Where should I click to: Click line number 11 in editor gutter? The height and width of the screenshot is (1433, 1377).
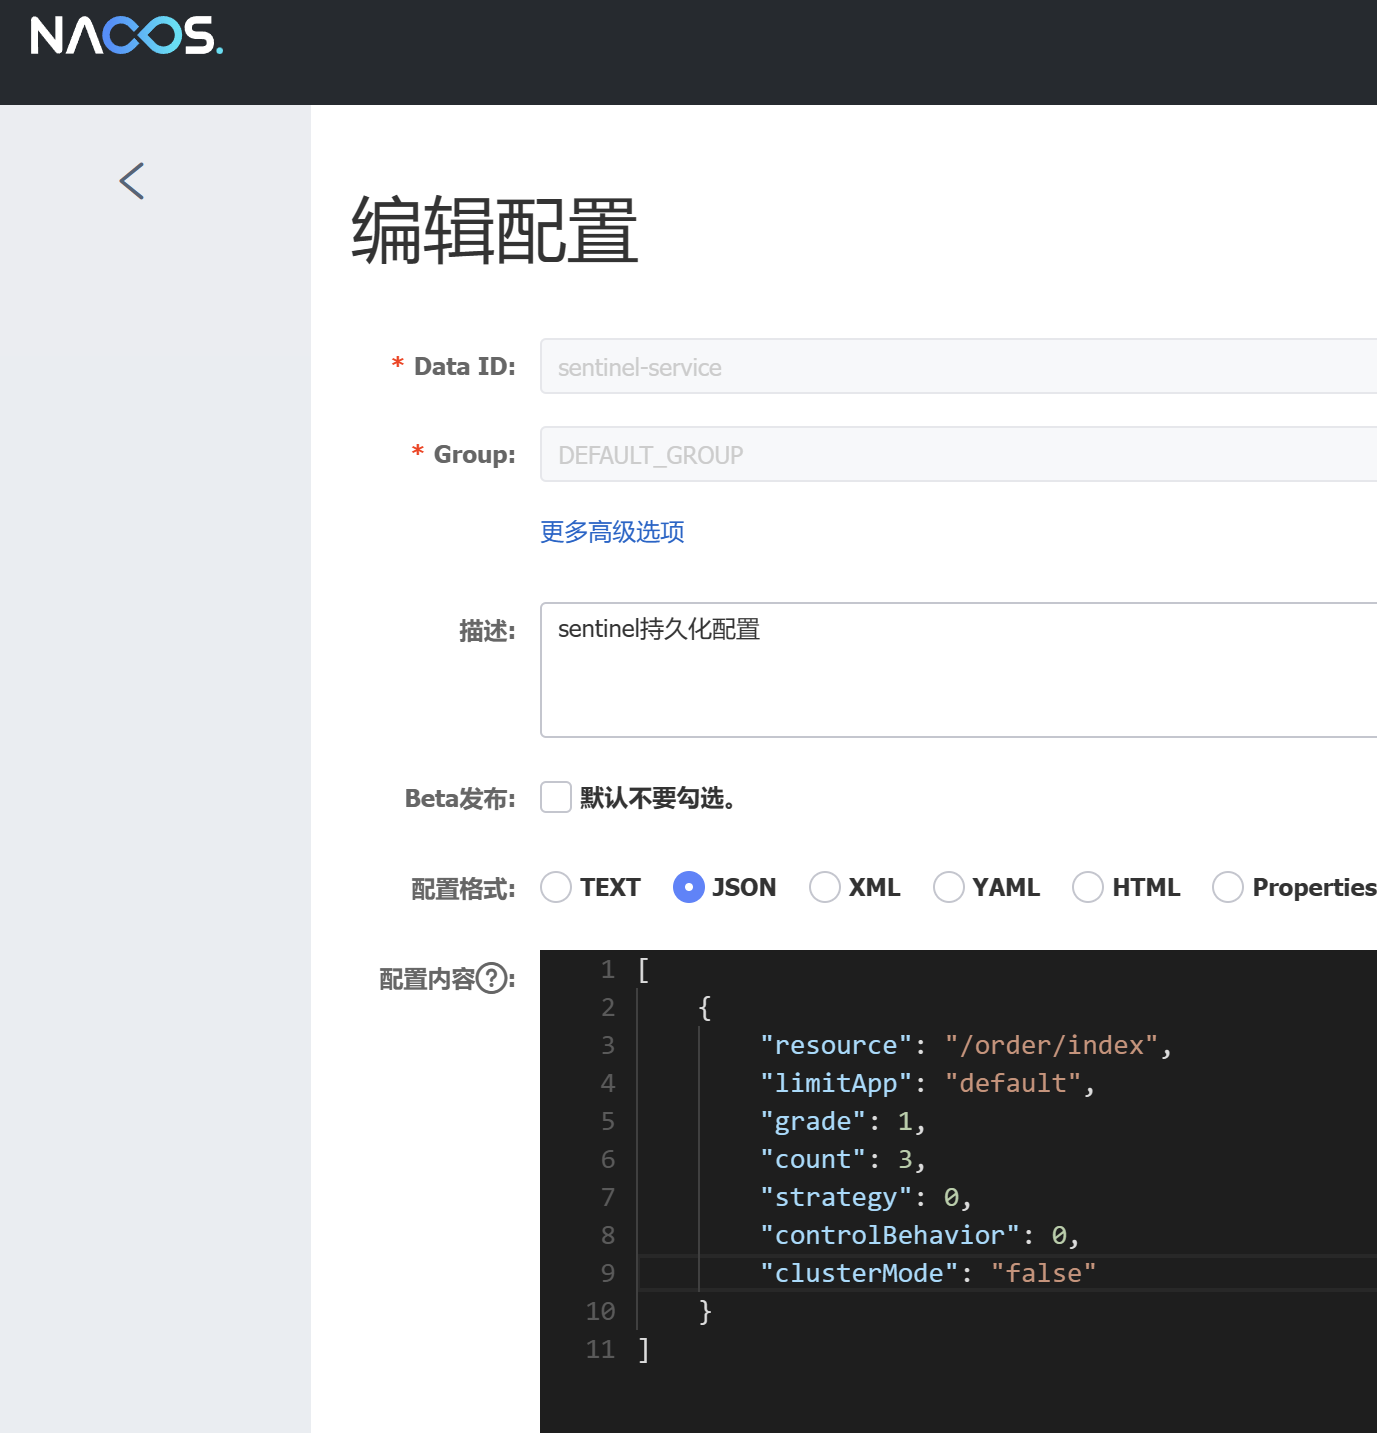(x=601, y=1349)
